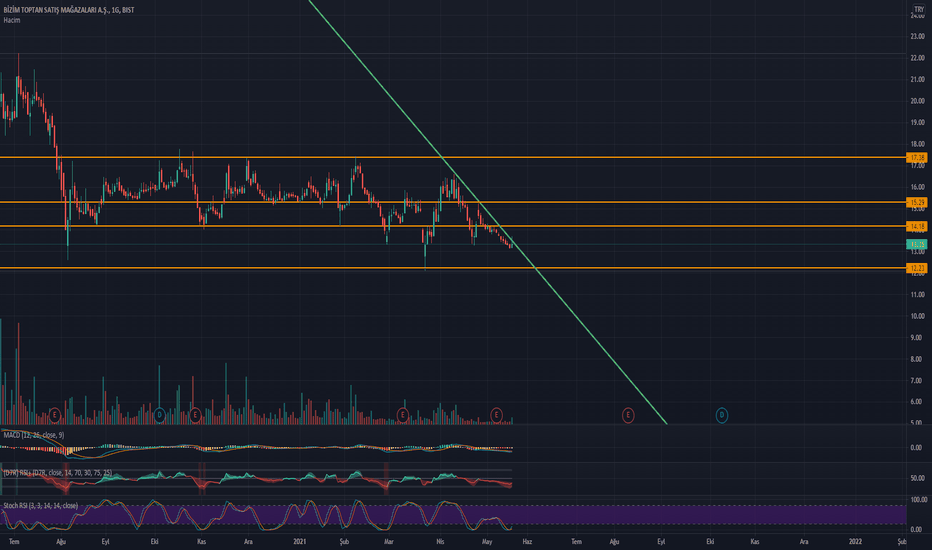Image resolution: width=932 pixels, height=550 pixels.
Task: Open the earnings E marker near May 2021
Action: click(x=496, y=414)
